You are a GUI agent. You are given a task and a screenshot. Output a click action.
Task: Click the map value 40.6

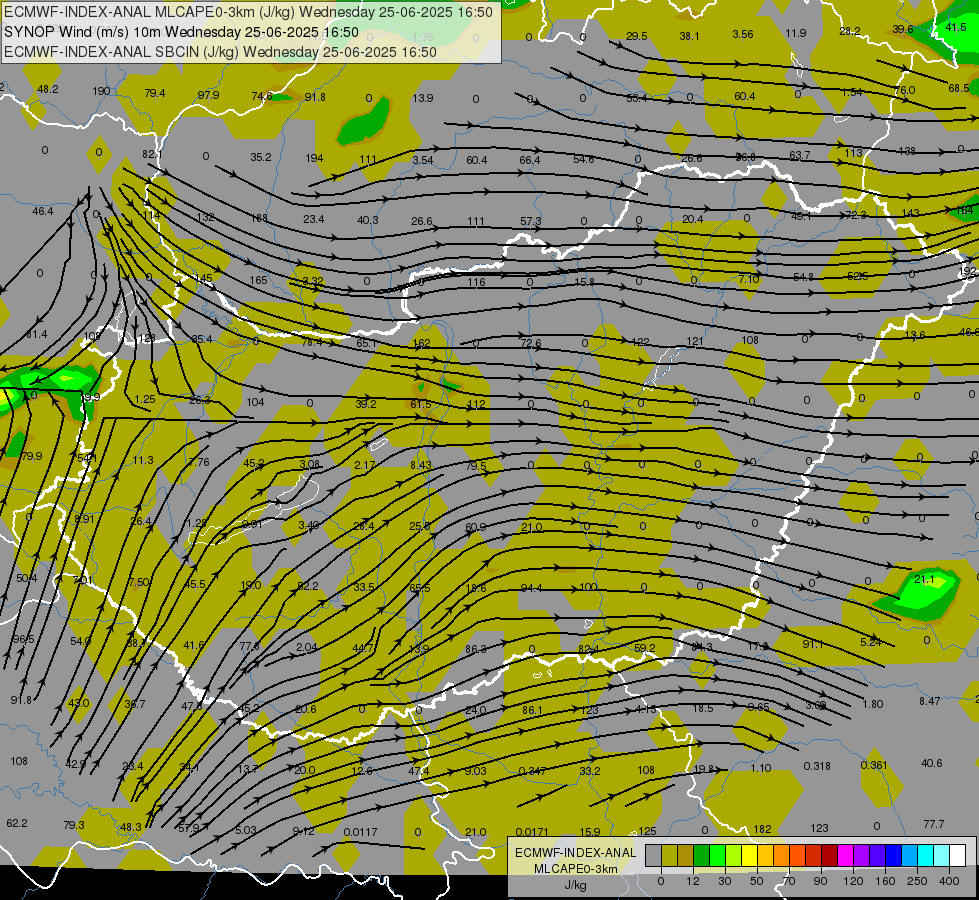(x=932, y=763)
